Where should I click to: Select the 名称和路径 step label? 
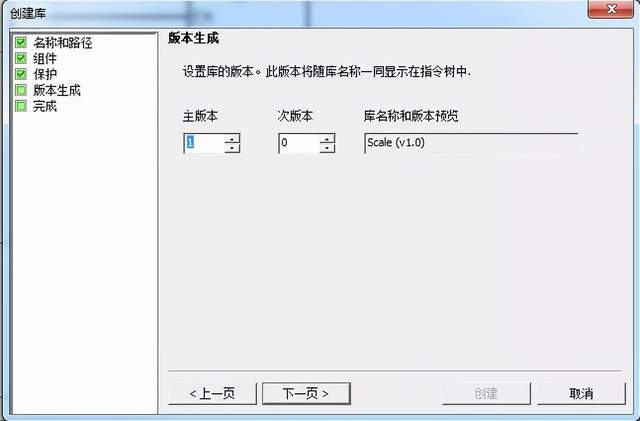point(63,42)
